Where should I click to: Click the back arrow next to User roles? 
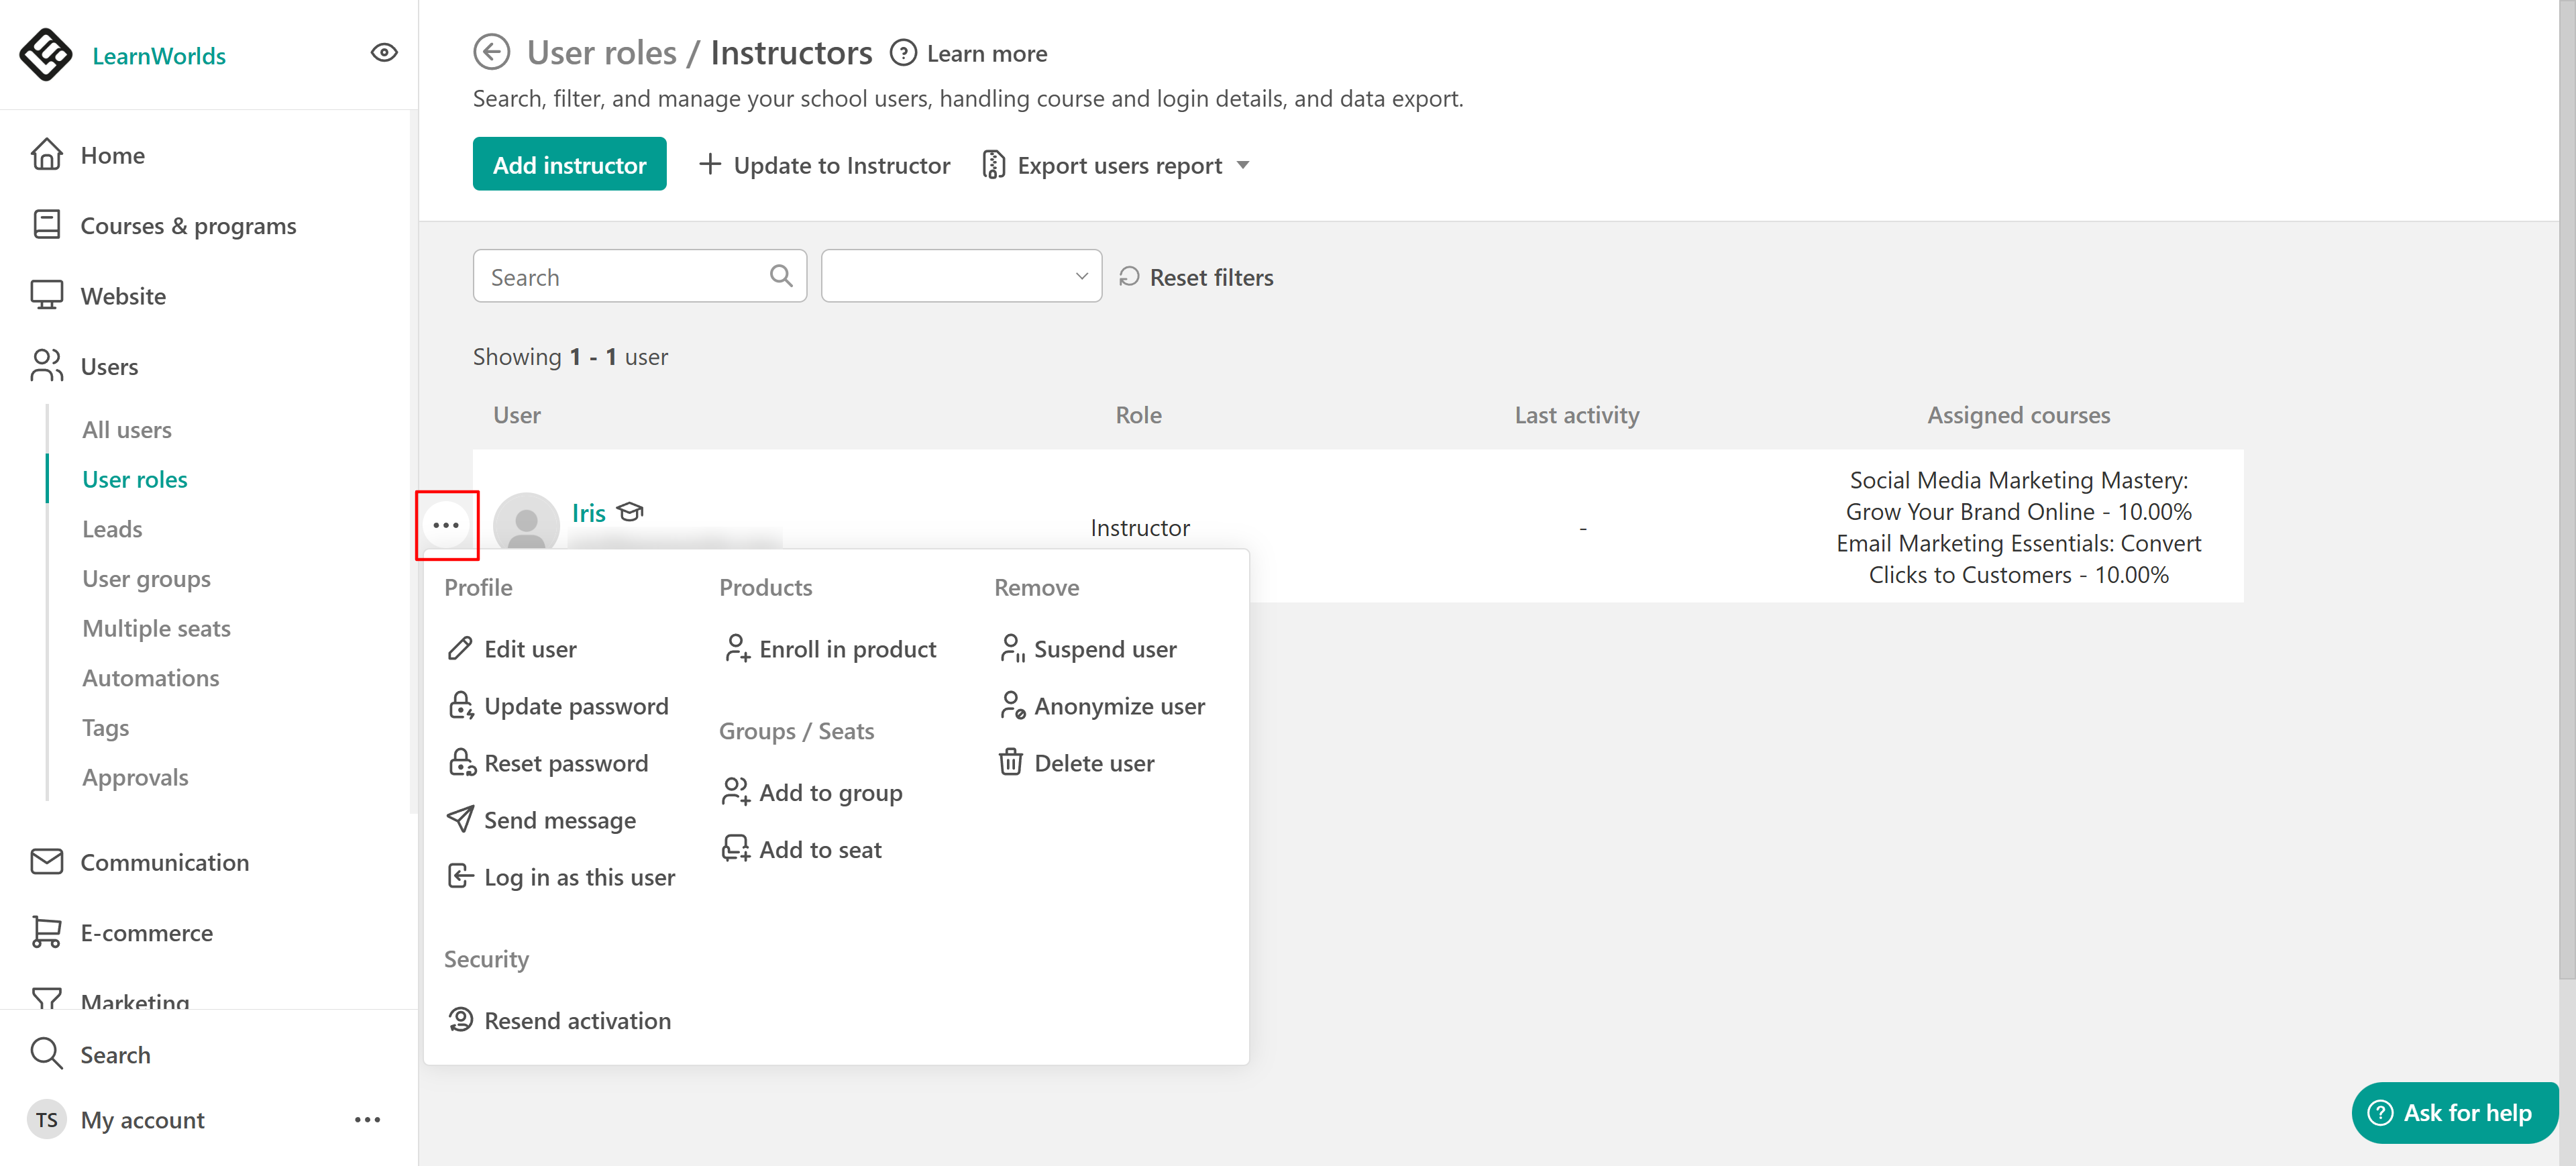491,52
